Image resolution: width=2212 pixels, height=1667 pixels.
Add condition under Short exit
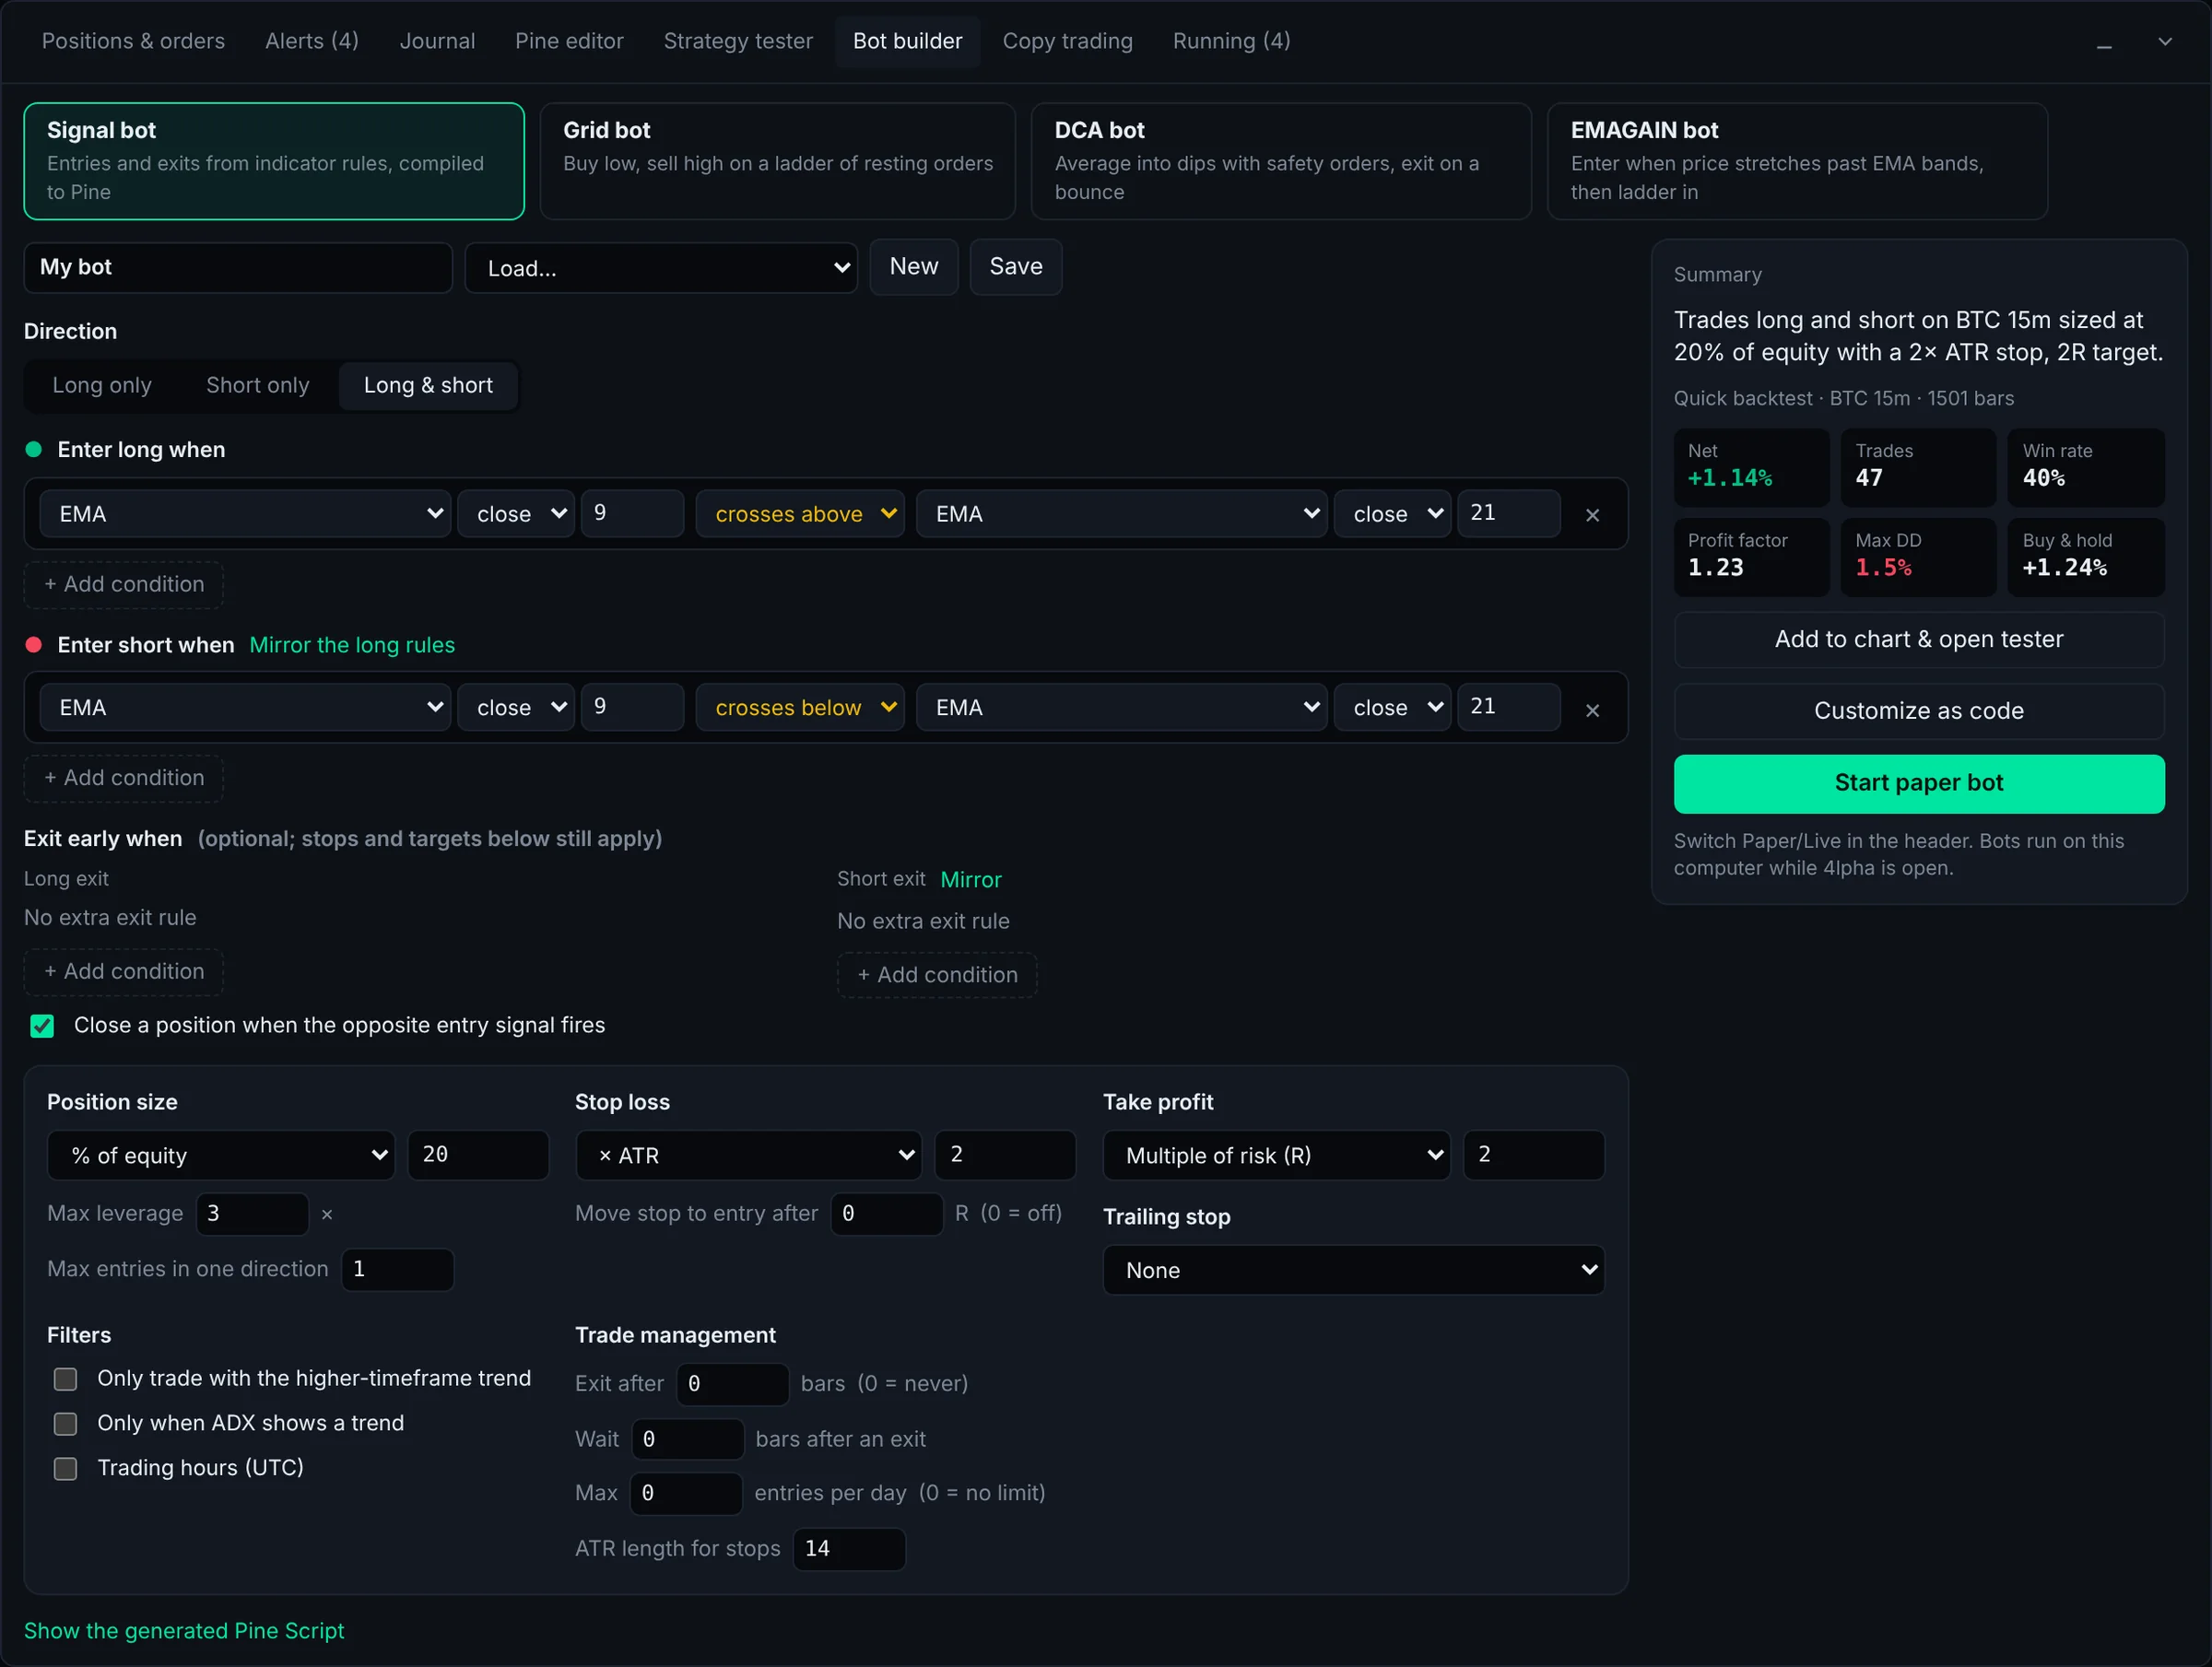click(937, 975)
